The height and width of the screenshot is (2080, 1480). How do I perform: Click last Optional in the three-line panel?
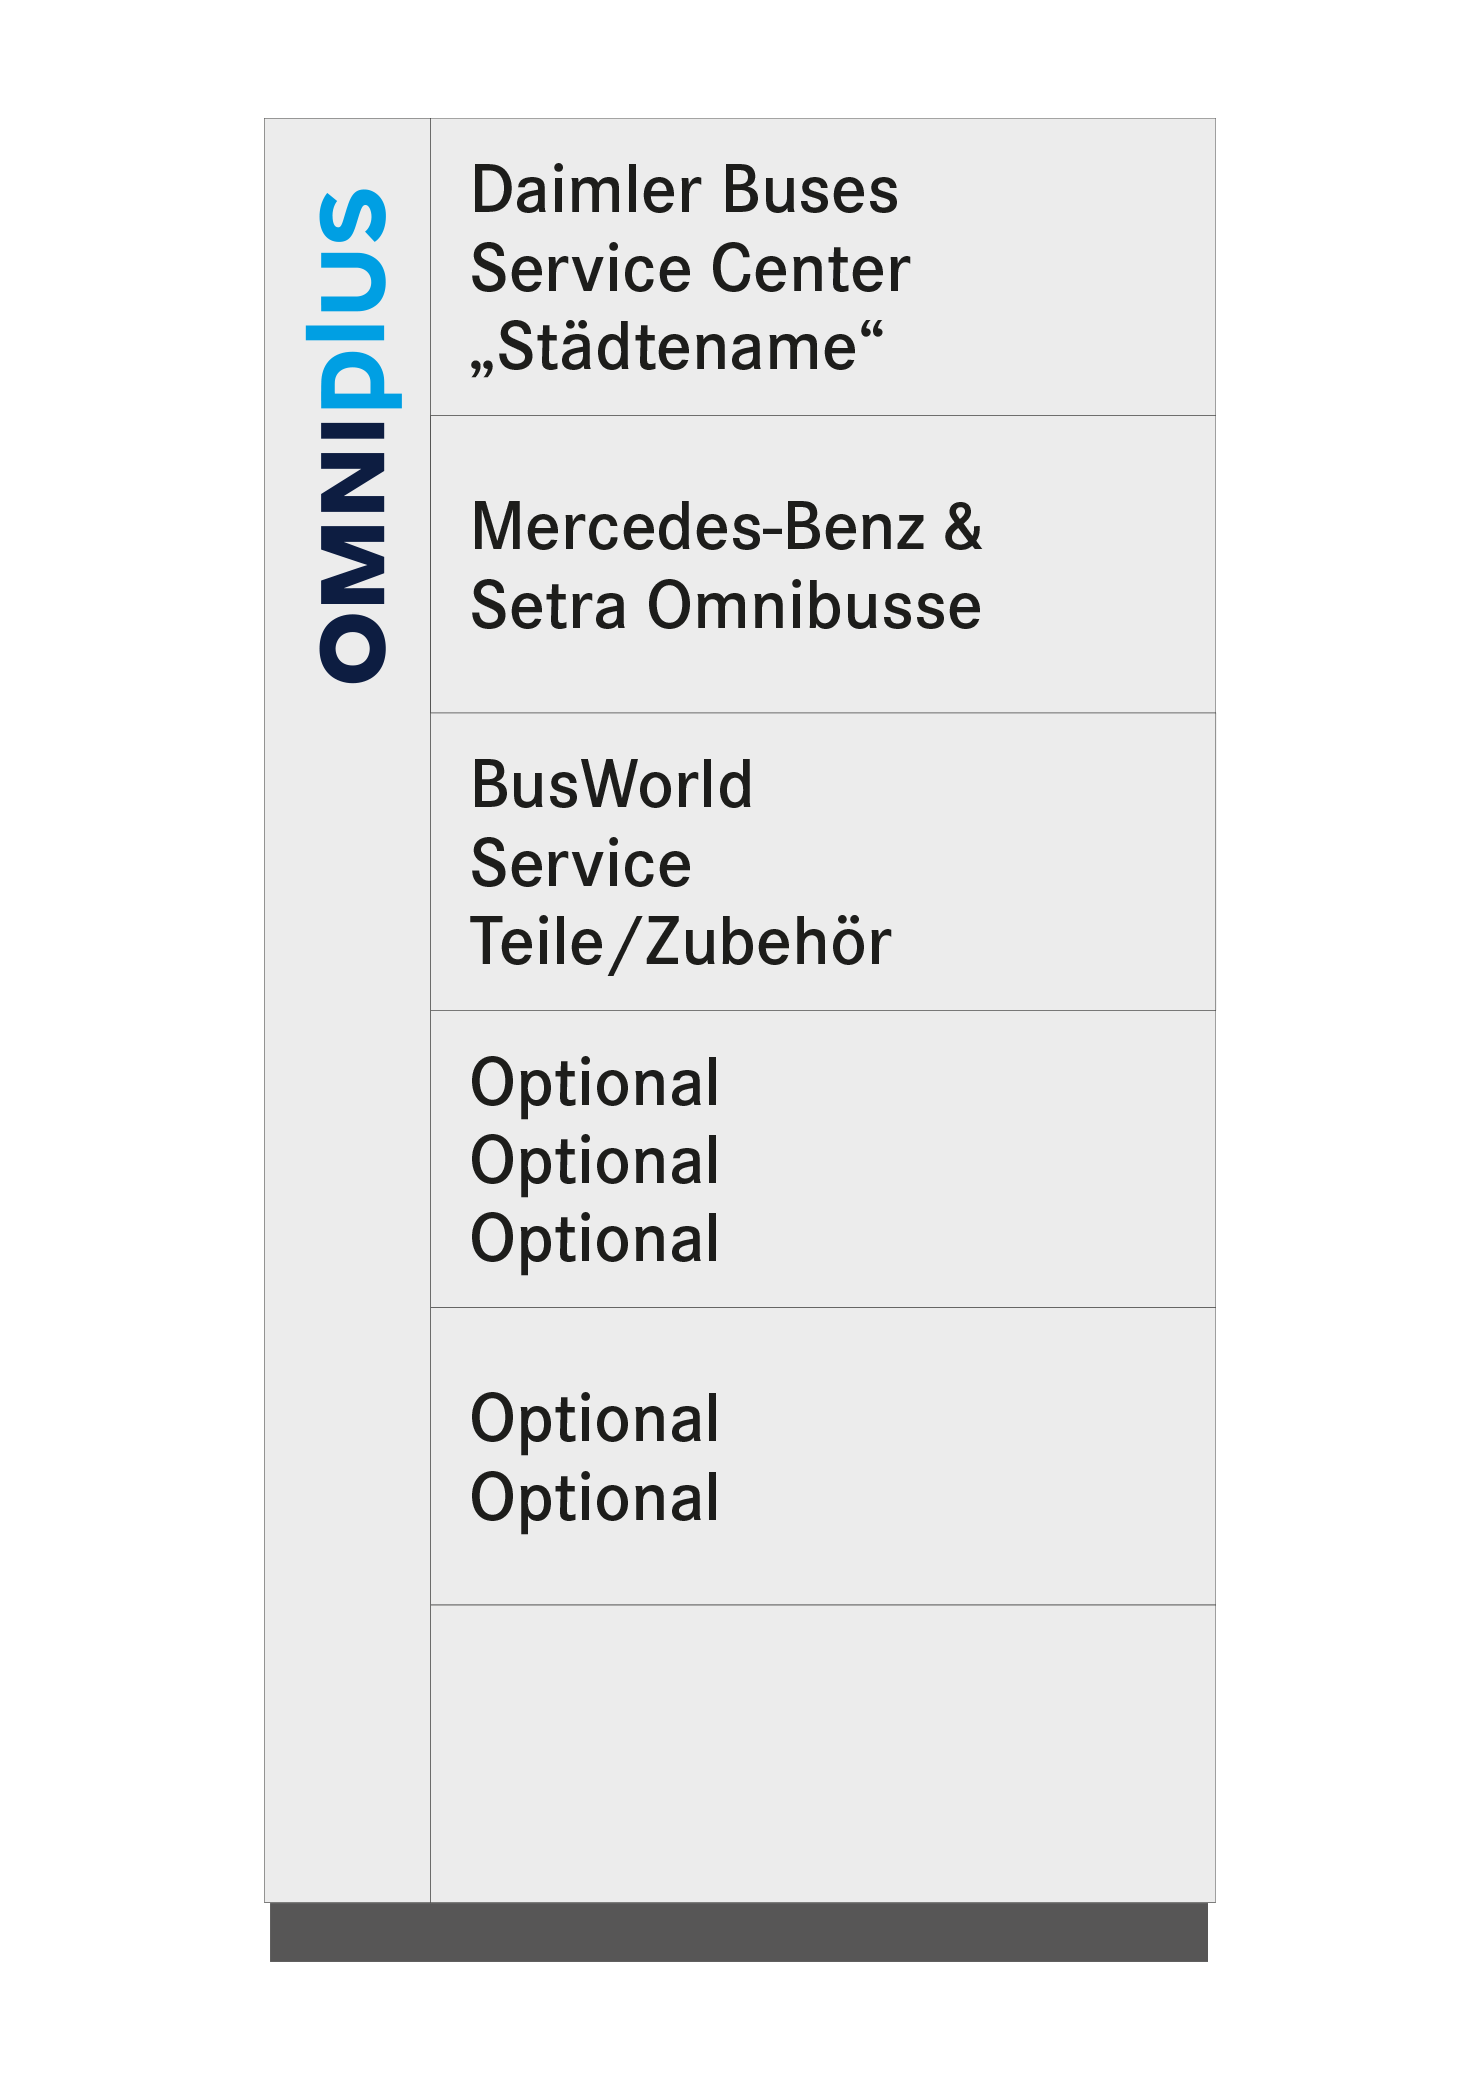[595, 1240]
